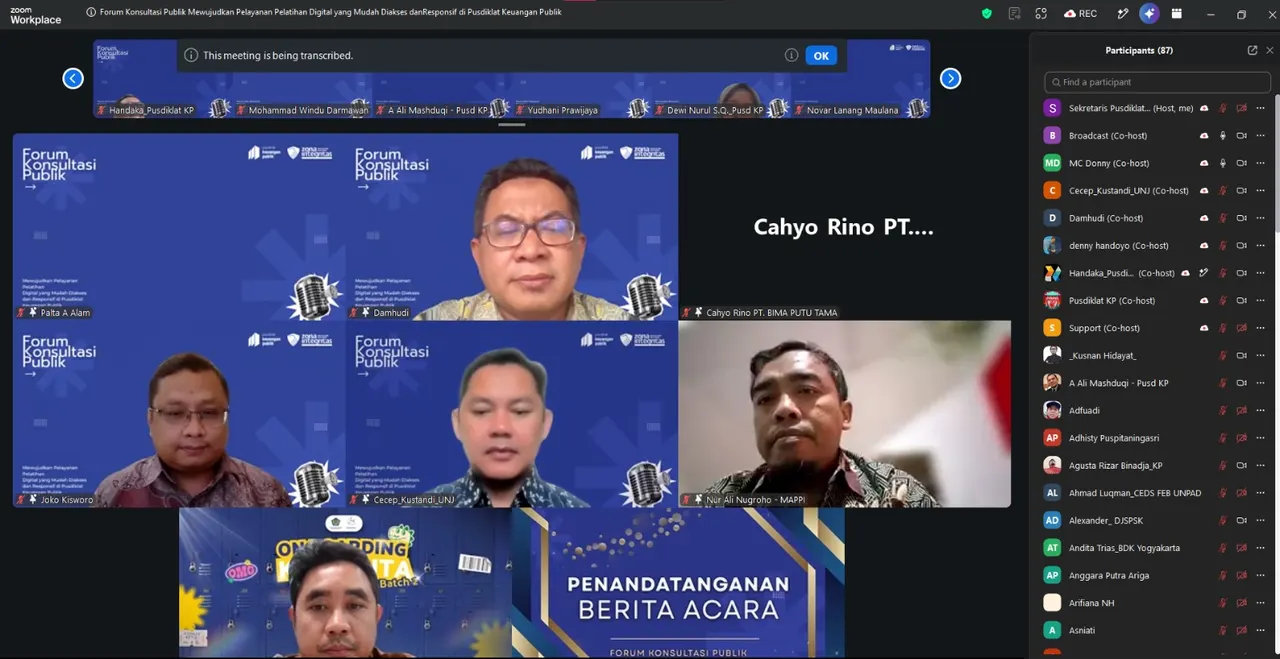This screenshot has height=659, width=1280.
Task: Click camera-off icon for Arifiana NH
Action: tap(1242, 603)
